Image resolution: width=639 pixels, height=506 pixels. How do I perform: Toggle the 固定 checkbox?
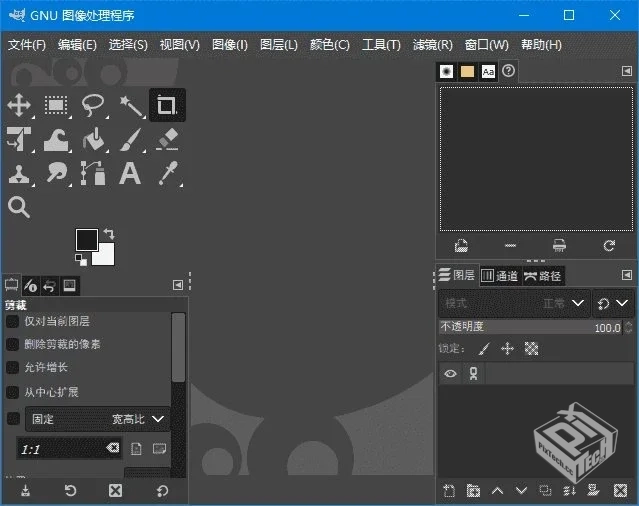tap(13, 418)
